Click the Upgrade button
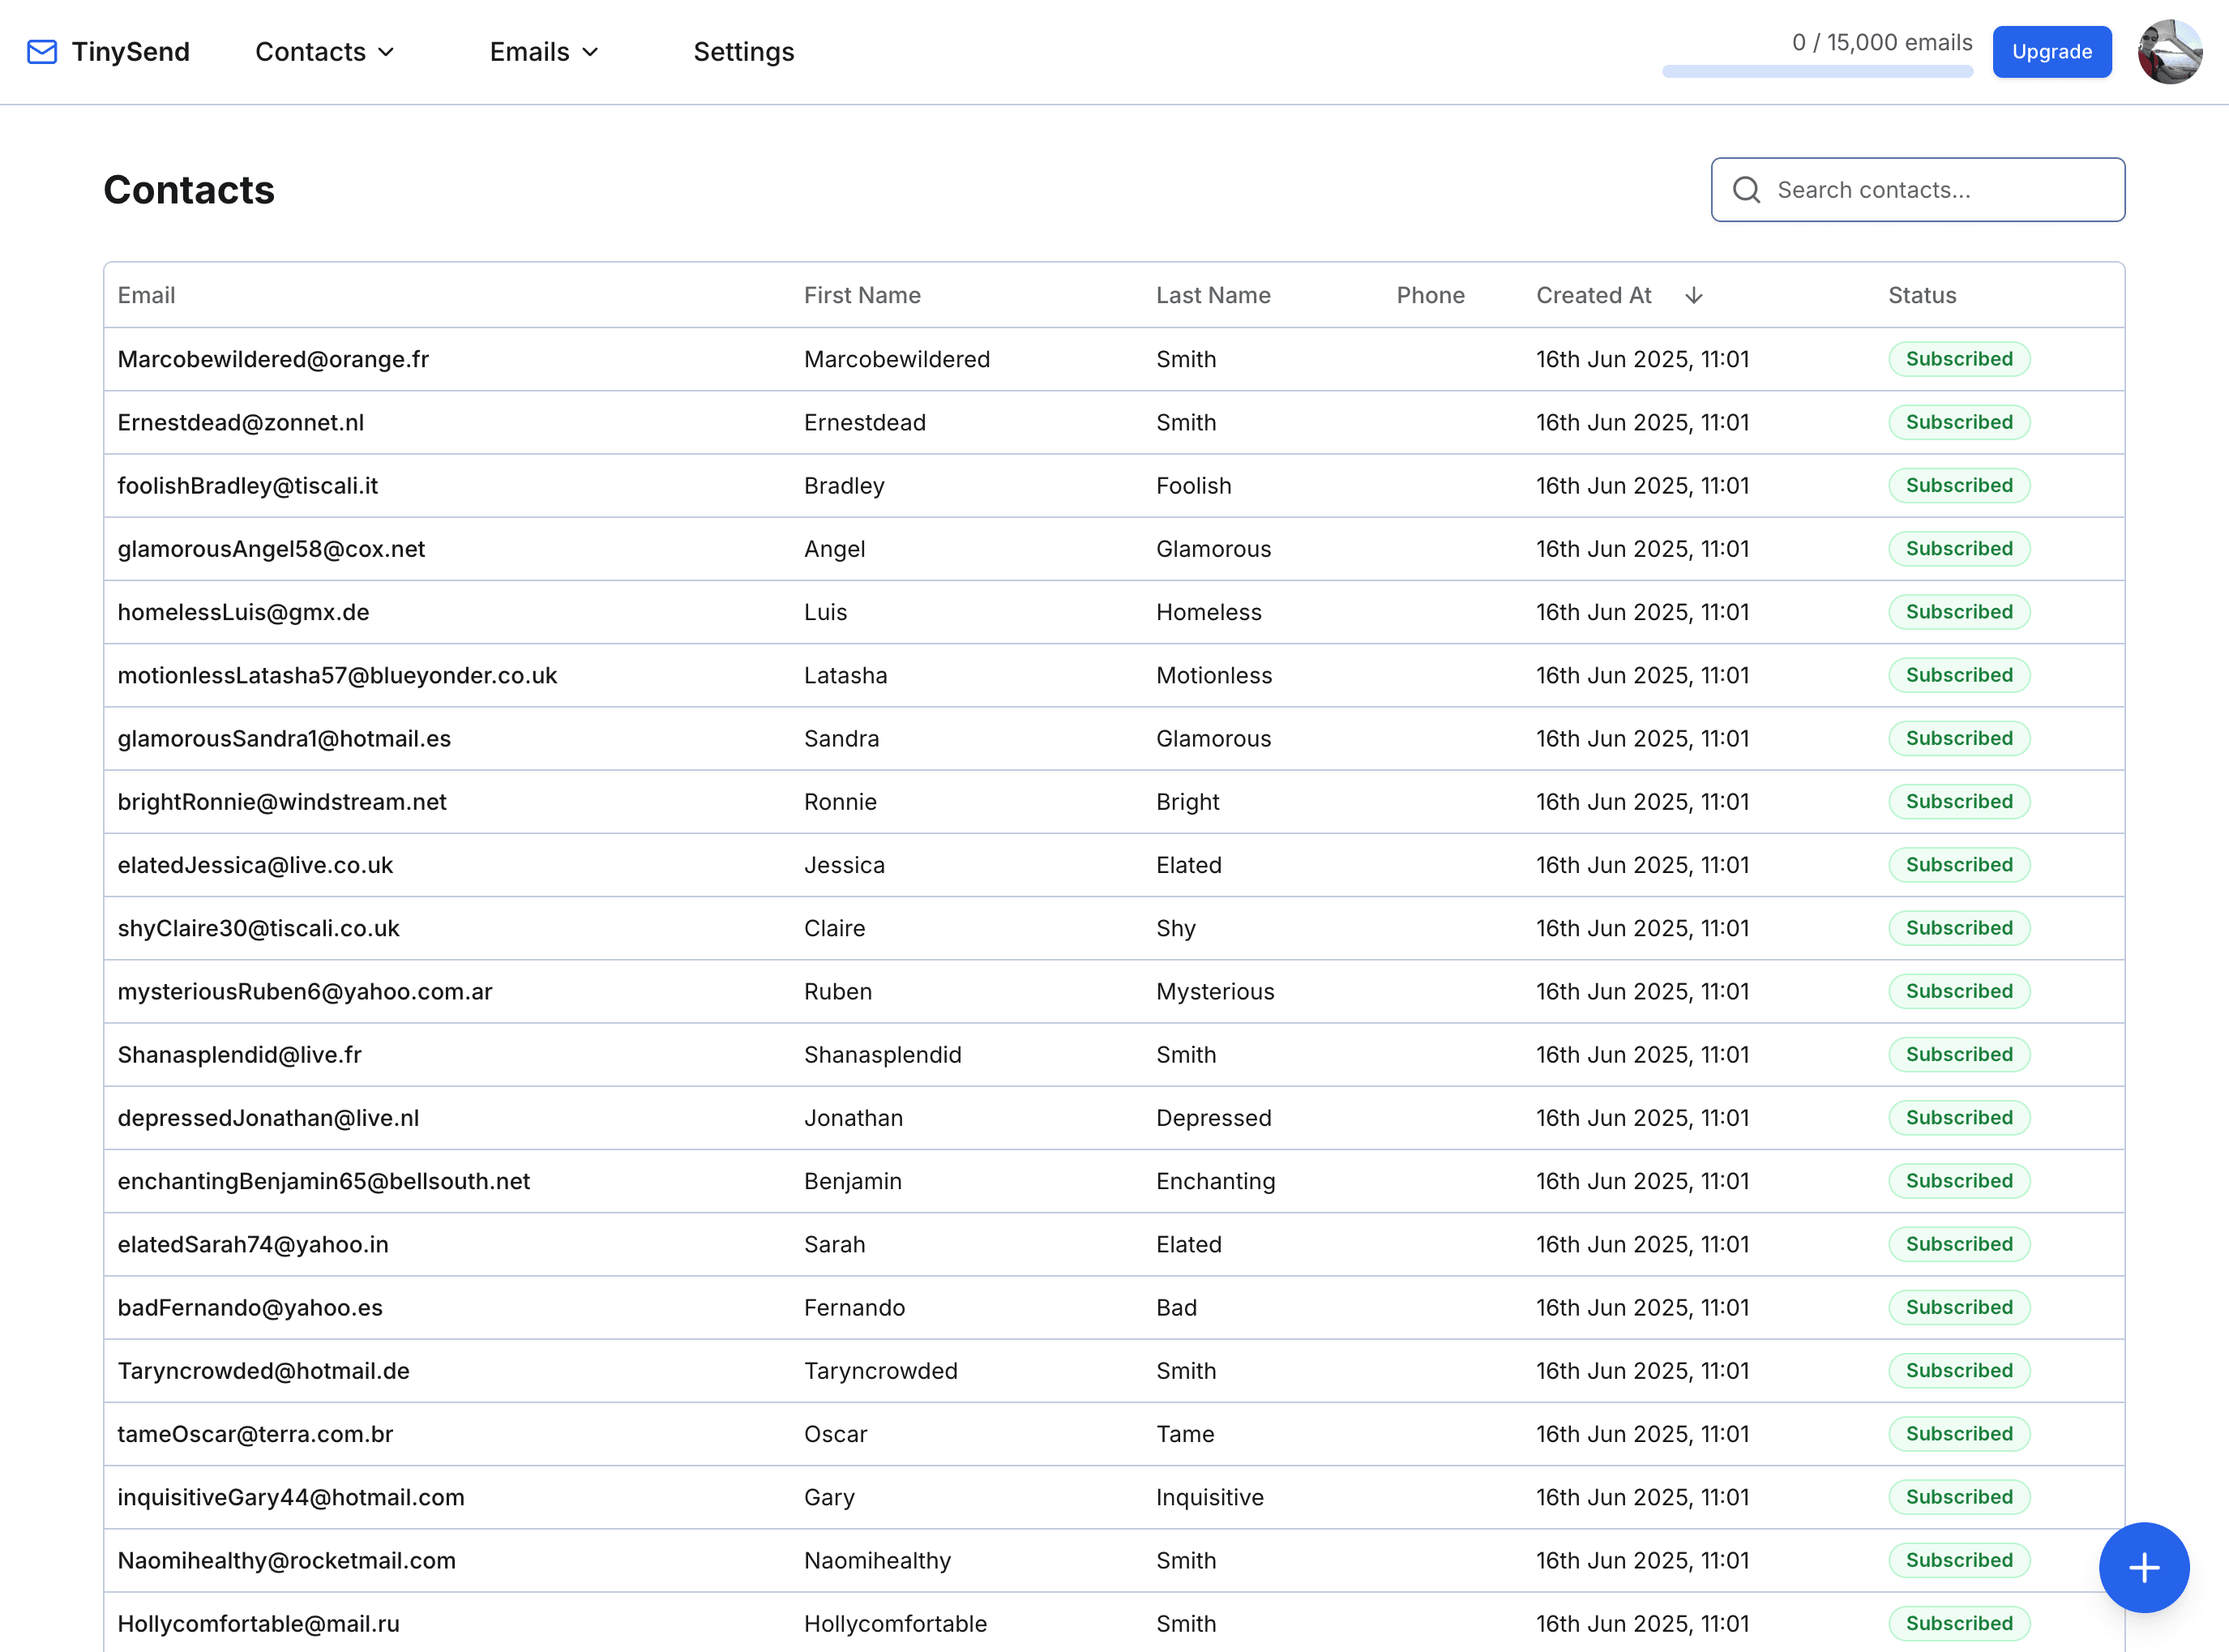 [2051, 51]
